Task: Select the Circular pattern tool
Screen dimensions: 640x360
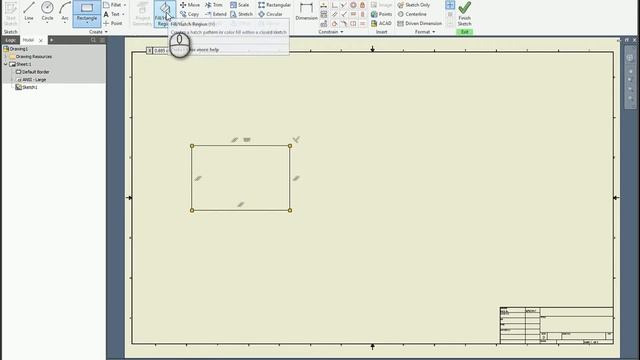Action: click(270, 14)
